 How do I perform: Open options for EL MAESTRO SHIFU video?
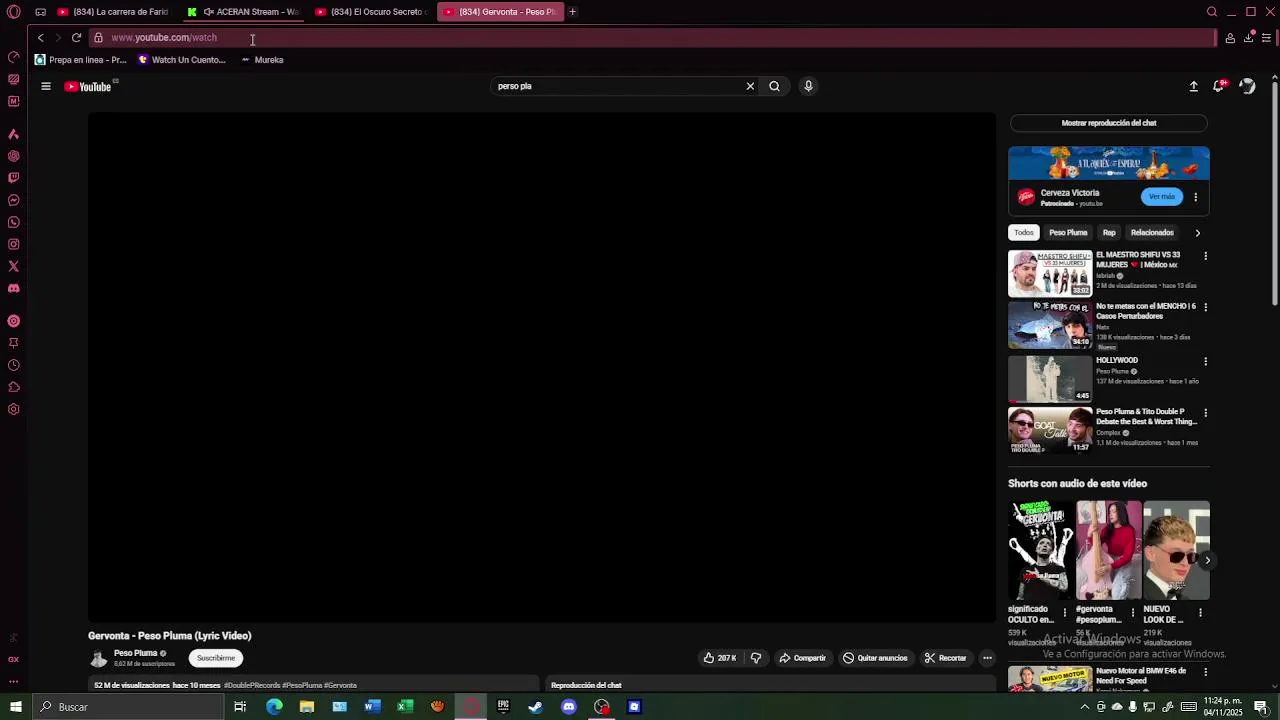pyautogui.click(x=1205, y=256)
